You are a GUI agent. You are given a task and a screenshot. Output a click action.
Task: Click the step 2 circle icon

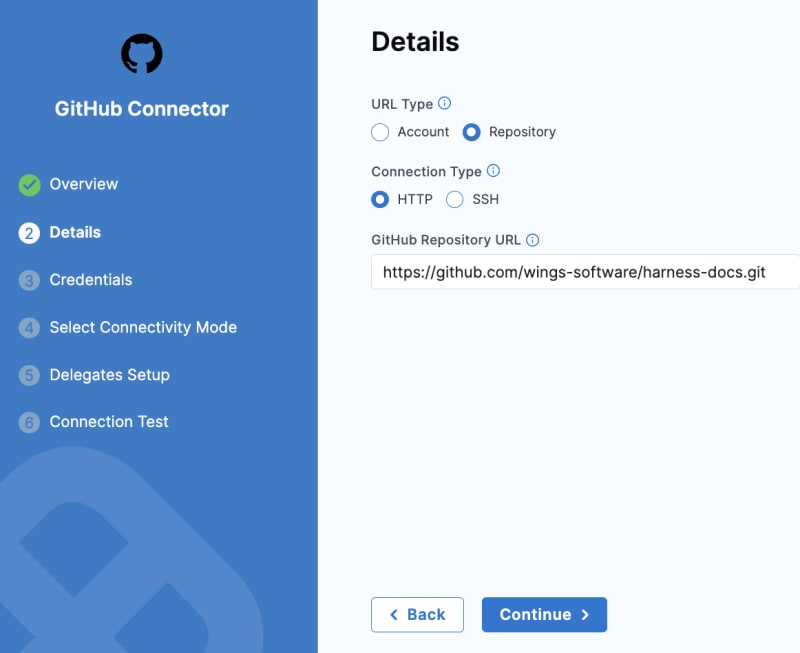(29, 233)
